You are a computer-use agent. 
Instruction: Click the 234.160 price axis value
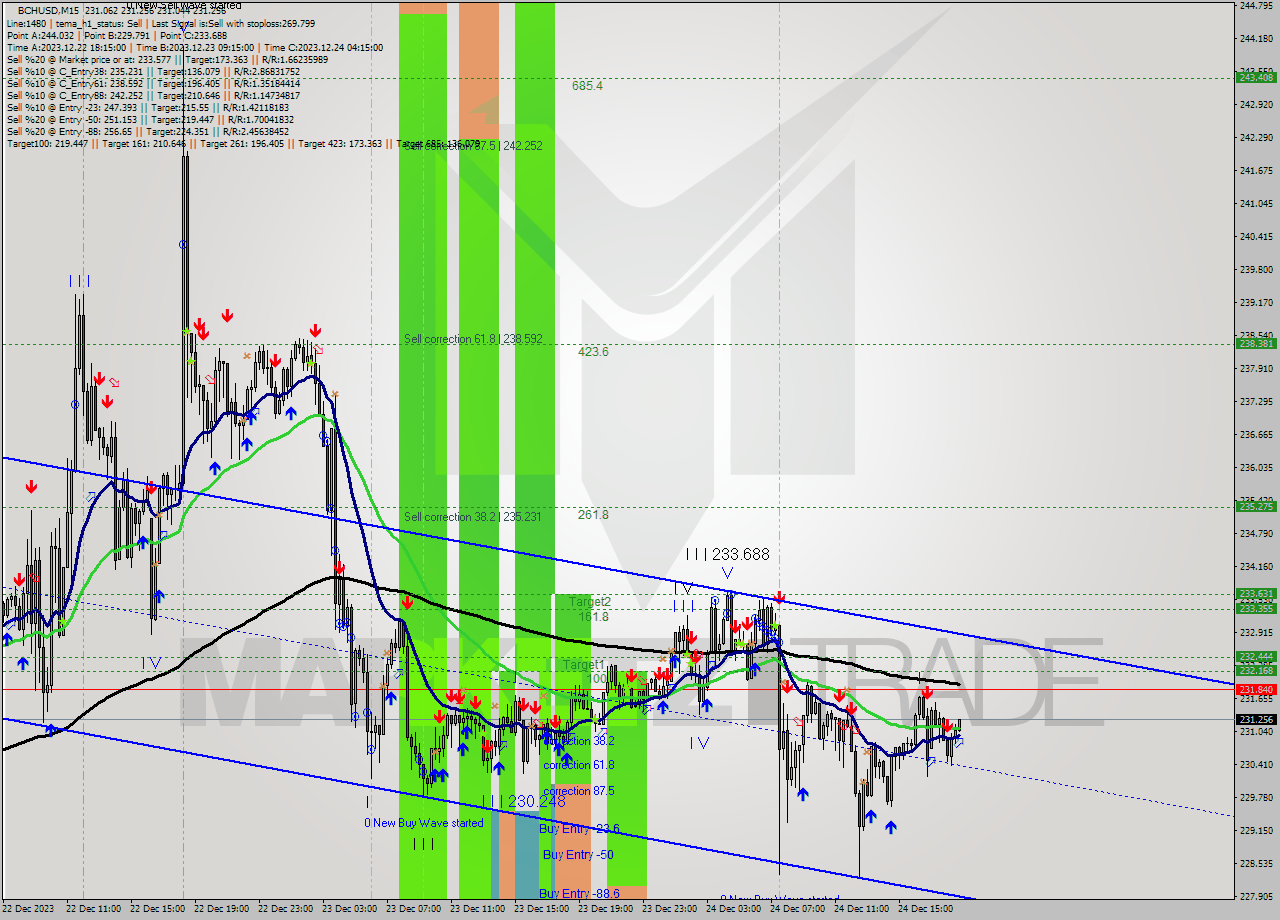[x=1256, y=566]
